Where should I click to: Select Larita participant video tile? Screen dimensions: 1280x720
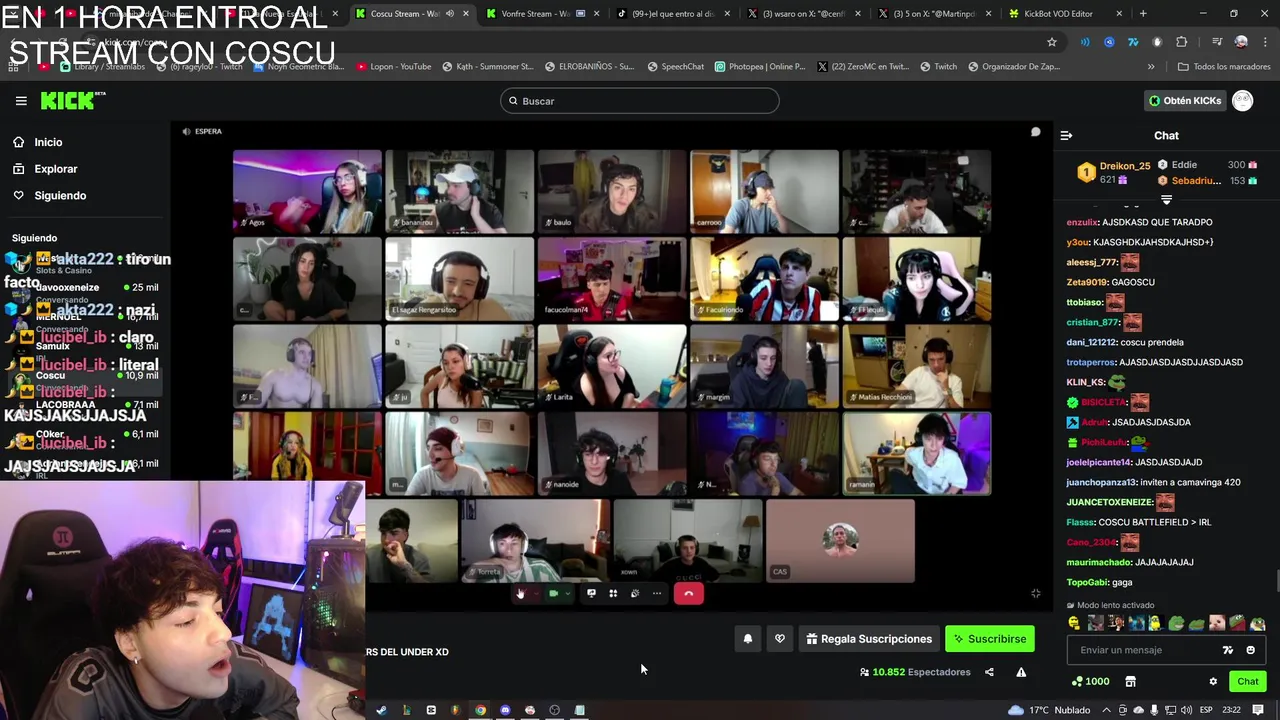tap(612, 366)
